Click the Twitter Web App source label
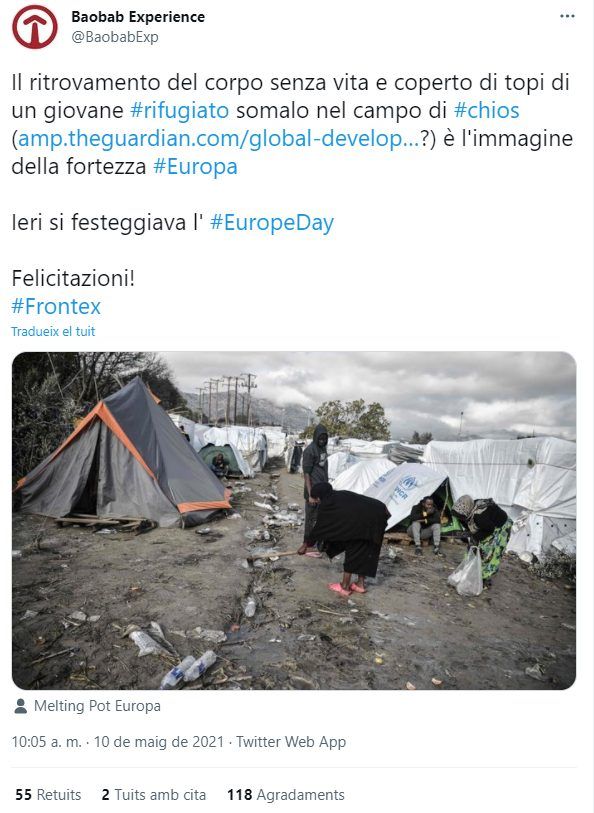Screen dimensions: 594x813 [x=291, y=742]
